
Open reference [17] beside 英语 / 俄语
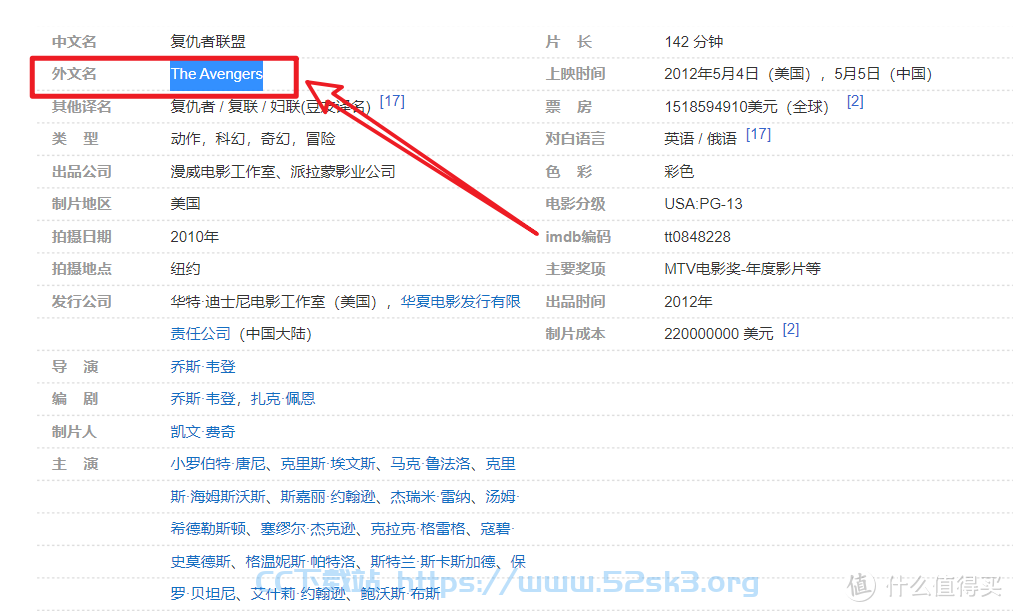(758, 134)
